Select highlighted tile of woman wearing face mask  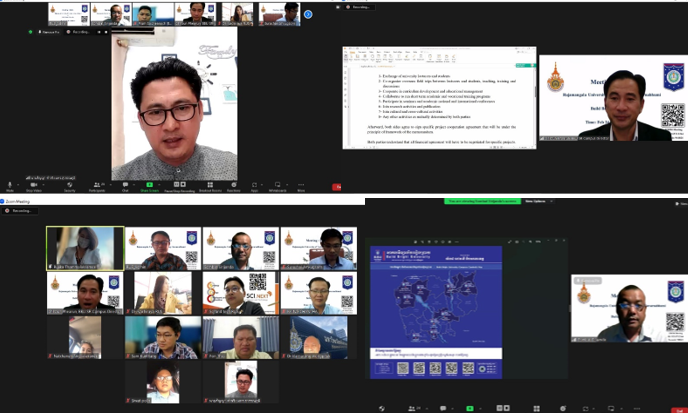pos(85,248)
